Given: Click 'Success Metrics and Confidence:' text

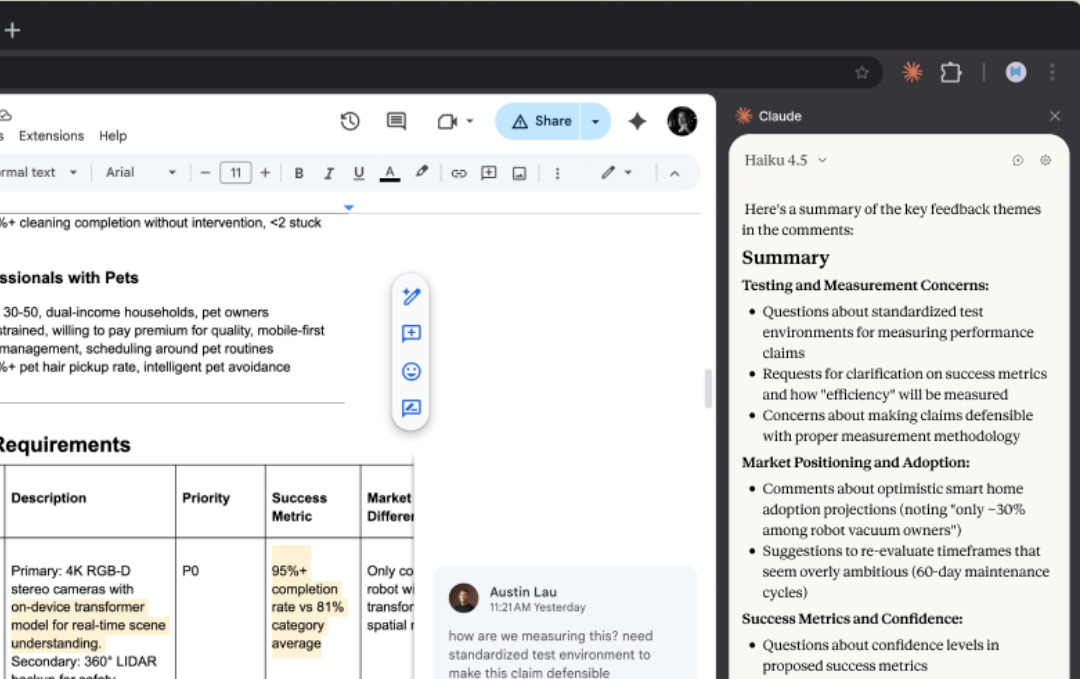Looking at the screenshot, I should pos(852,618).
